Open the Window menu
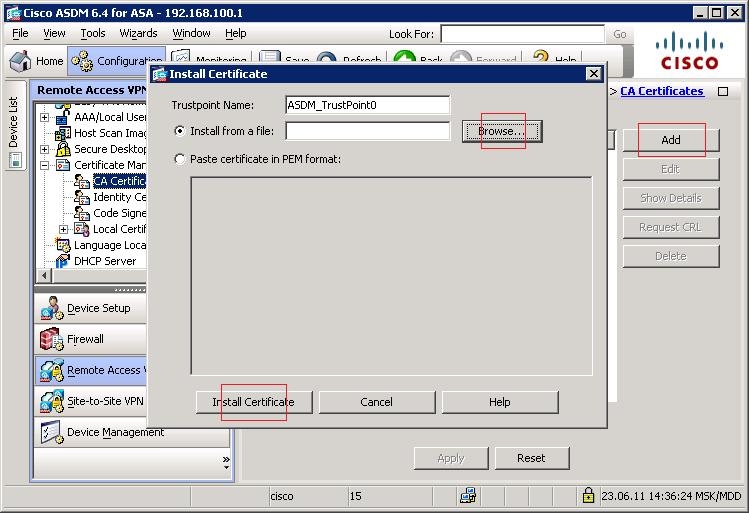749x513 pixels. click(x=191, y=33)
